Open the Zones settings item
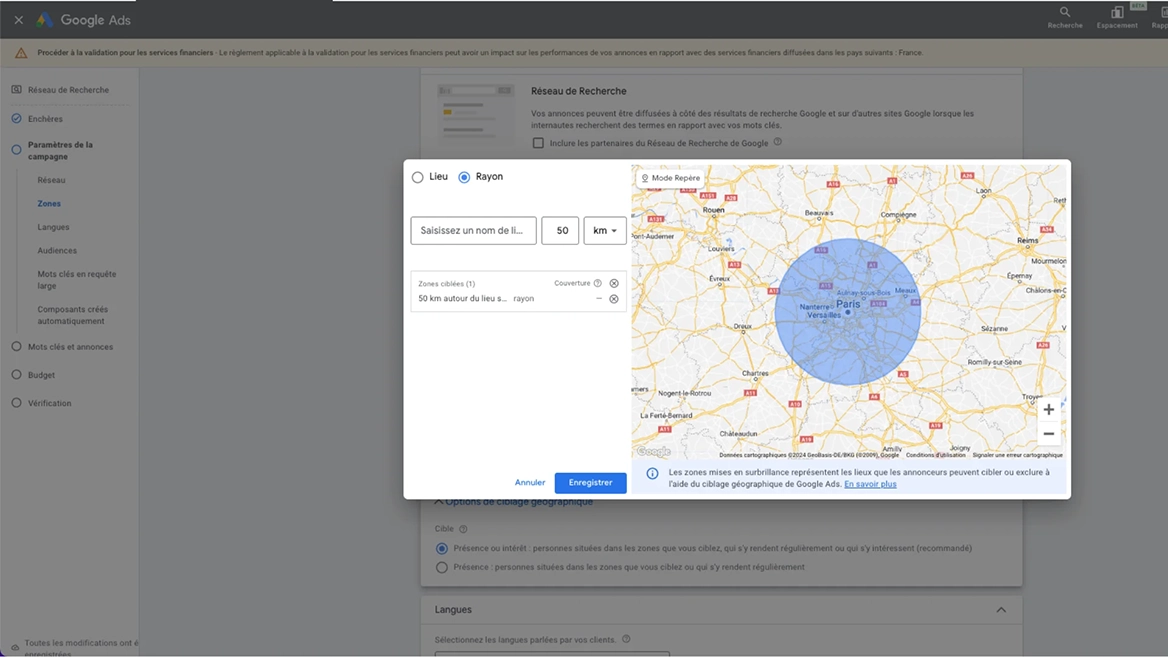Image resolution: width=1168 pixels, height=657 pixels. coord(49,203)
